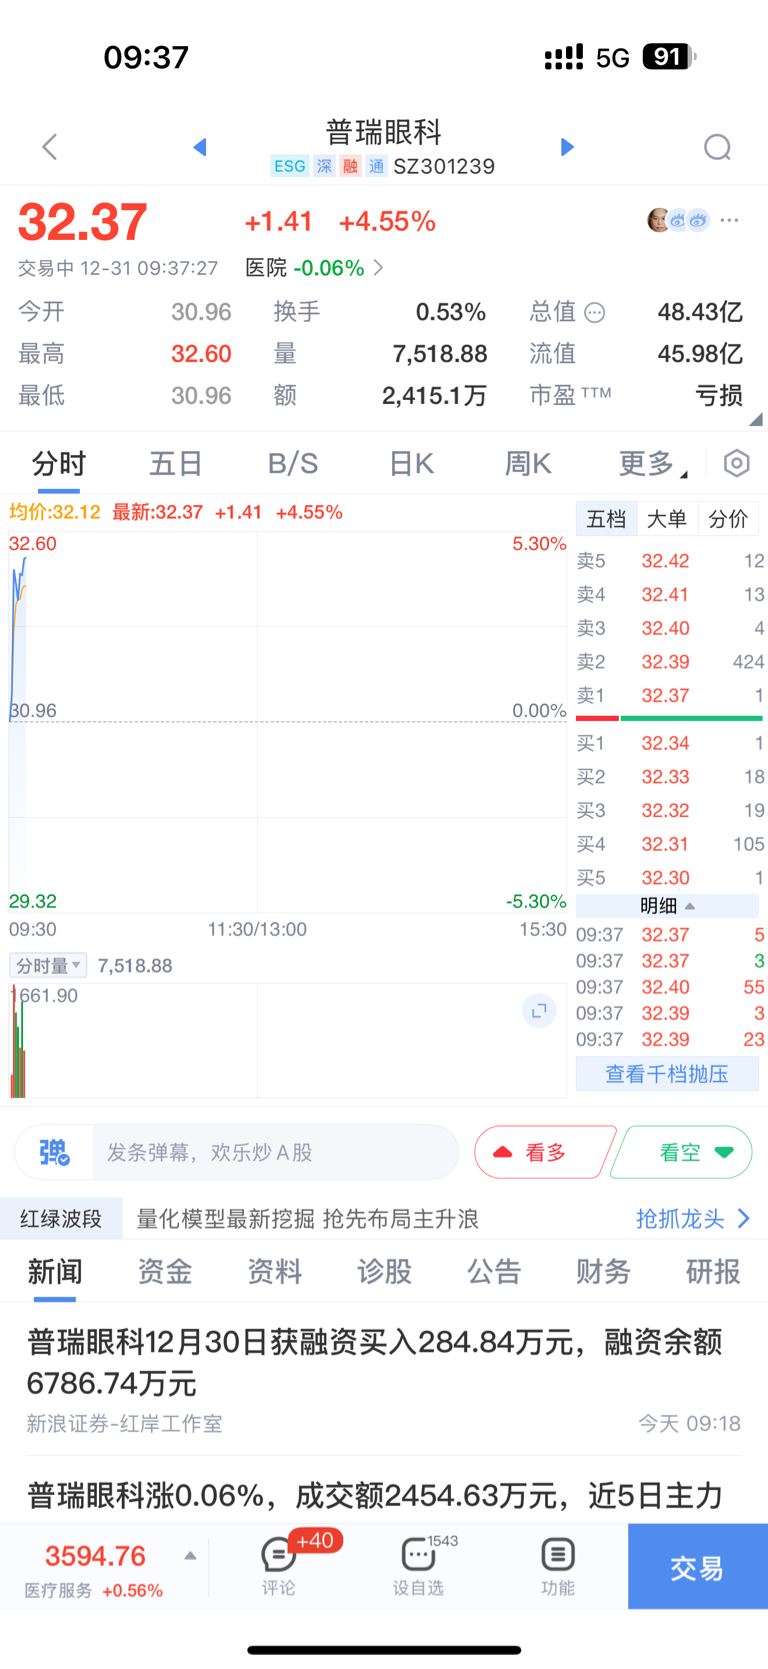
Task: Switch to 大单 tab
Action: click(x=667, y=519)
